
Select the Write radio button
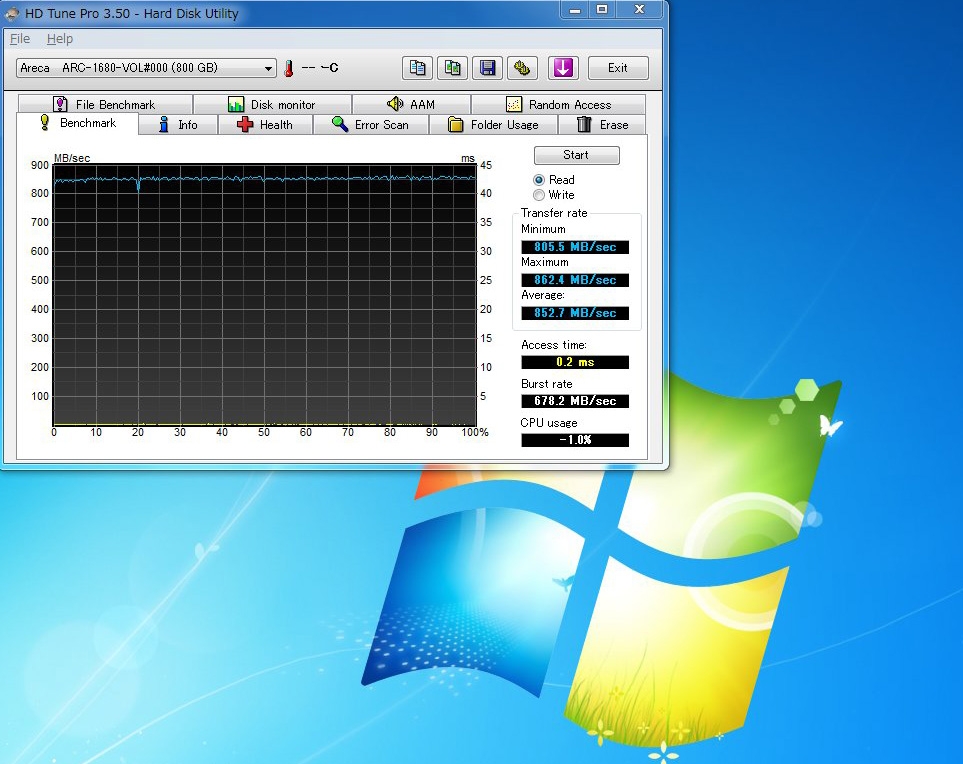(540, 195)
